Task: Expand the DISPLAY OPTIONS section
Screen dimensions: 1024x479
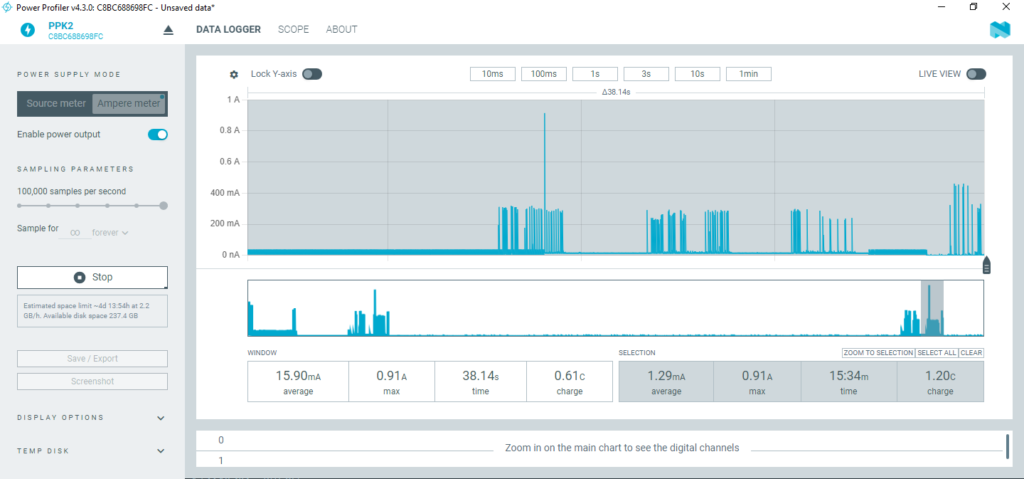Action: click(x=92, y=418)
